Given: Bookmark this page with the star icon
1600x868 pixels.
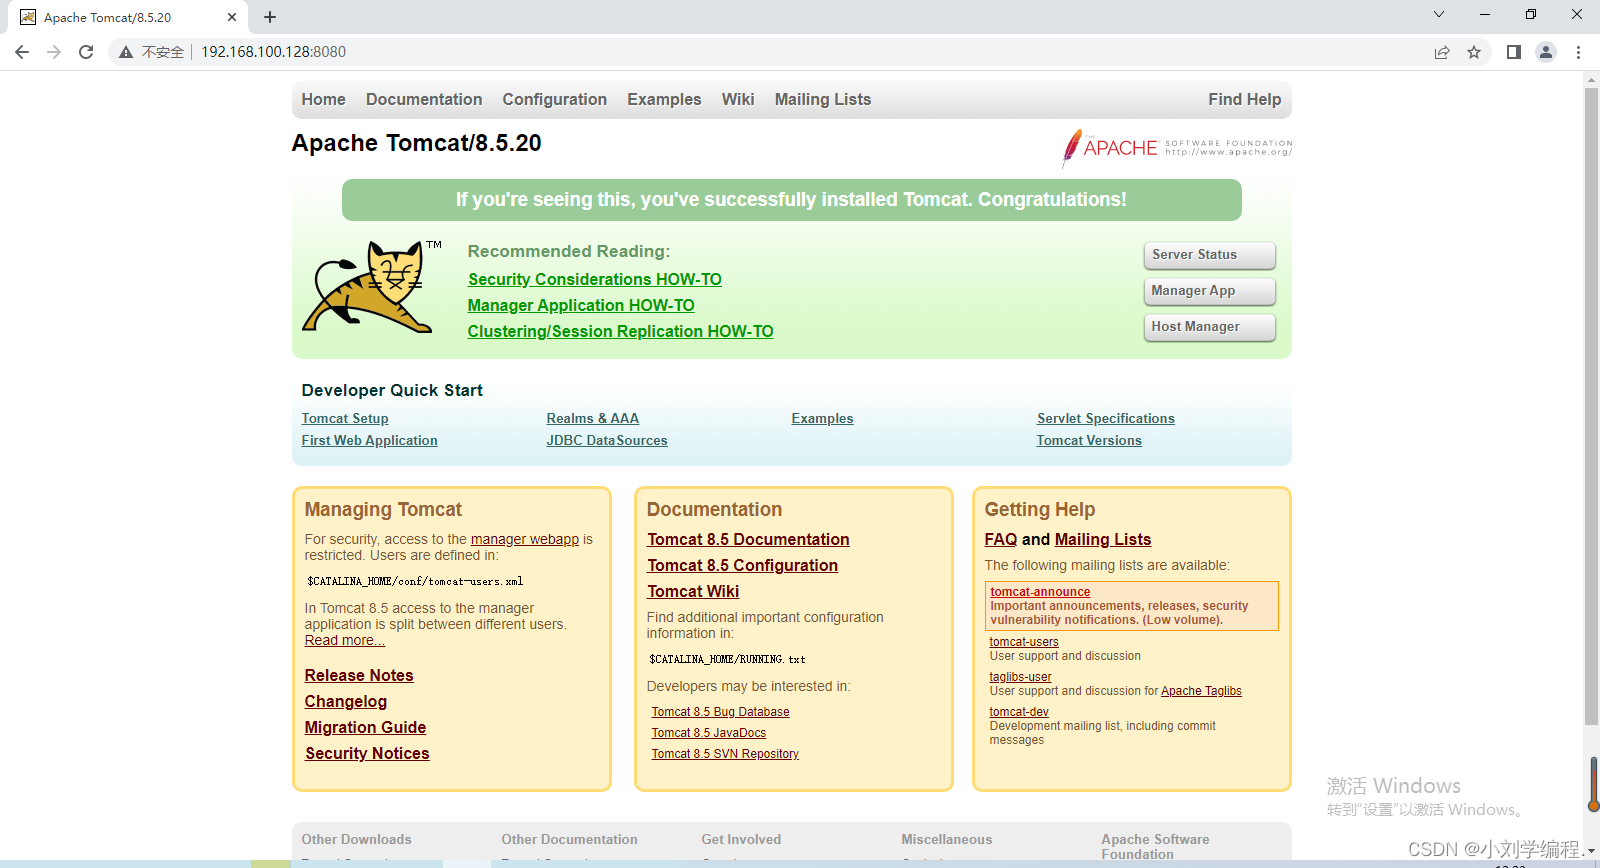Looking at the screenshot, I should point(1474,52).
